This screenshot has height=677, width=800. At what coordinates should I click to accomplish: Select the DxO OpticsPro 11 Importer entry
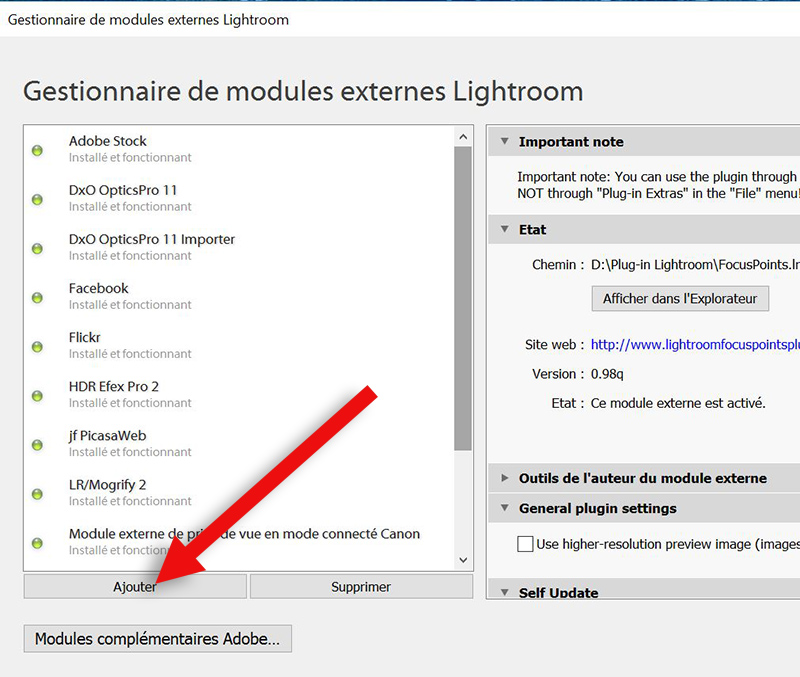pos(239,247)
